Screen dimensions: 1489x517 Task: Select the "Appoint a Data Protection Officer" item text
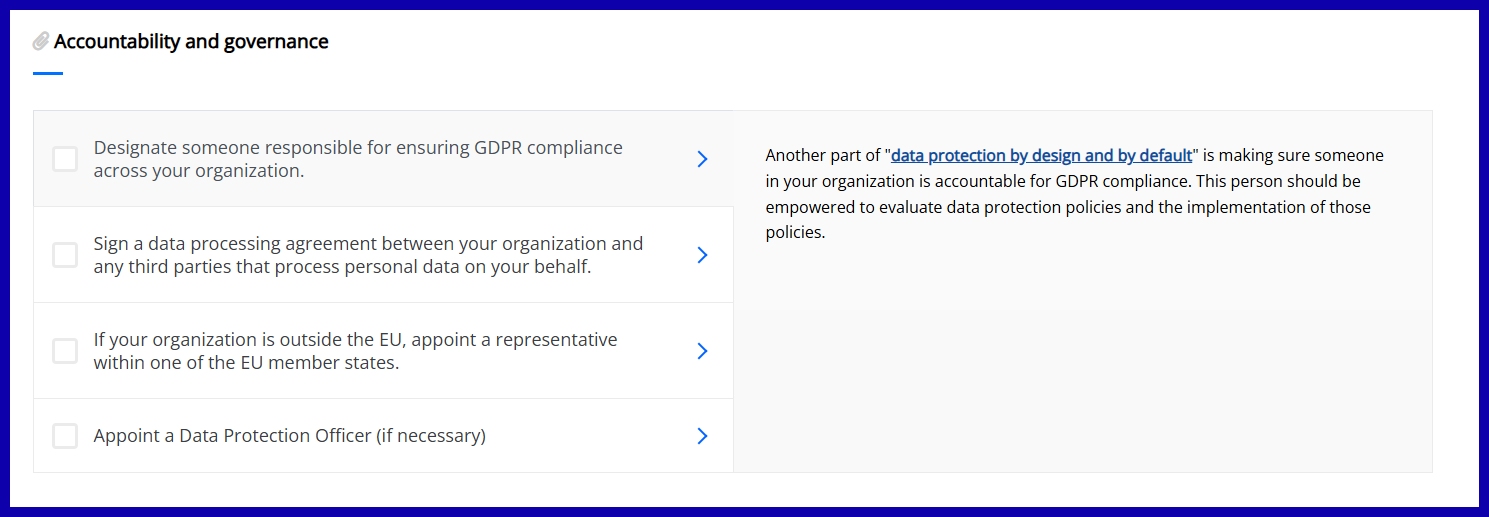[x=290, y=436]
